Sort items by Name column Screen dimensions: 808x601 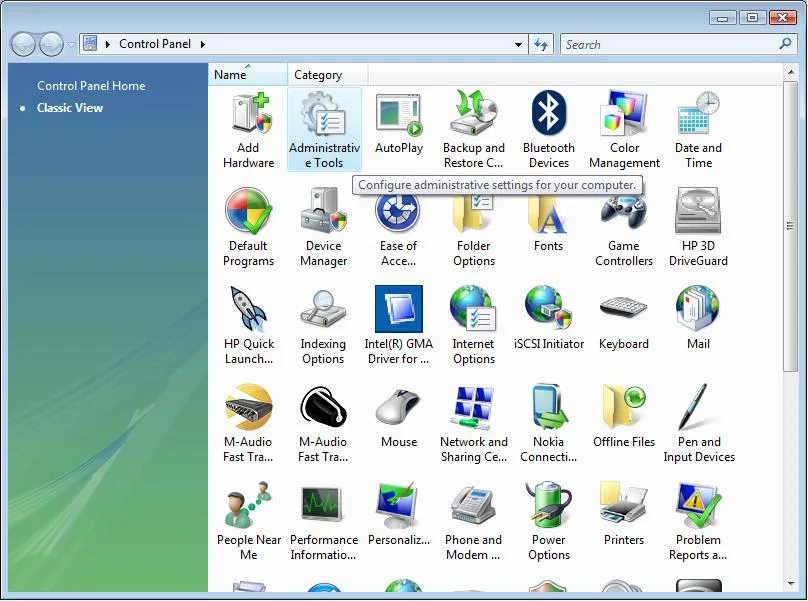coord(248,75)
